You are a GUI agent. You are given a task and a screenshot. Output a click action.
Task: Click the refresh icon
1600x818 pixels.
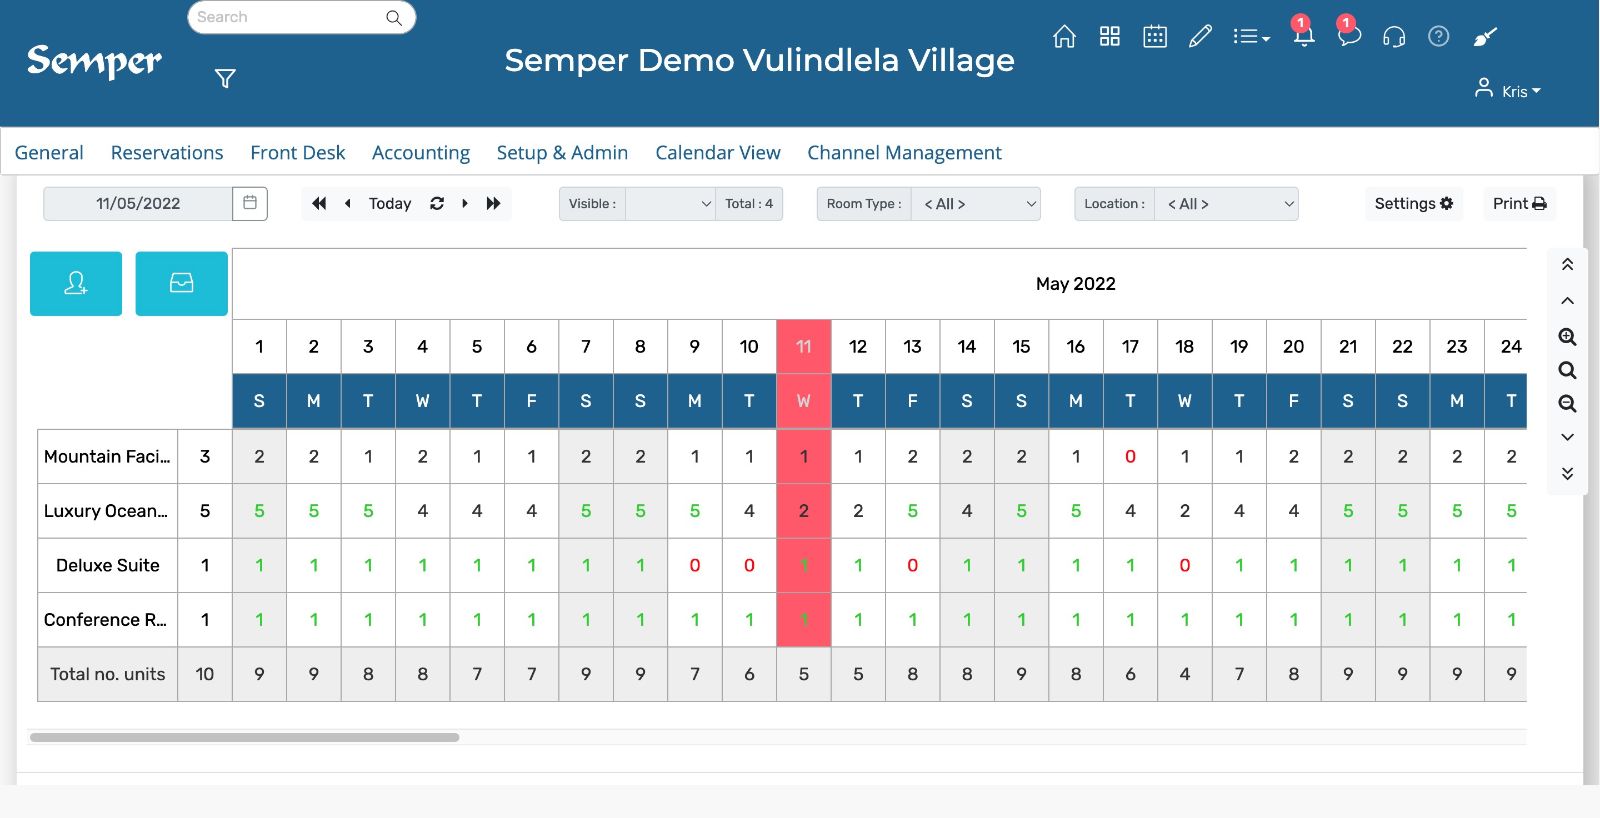pyautogui.click(x=437, y=203)
